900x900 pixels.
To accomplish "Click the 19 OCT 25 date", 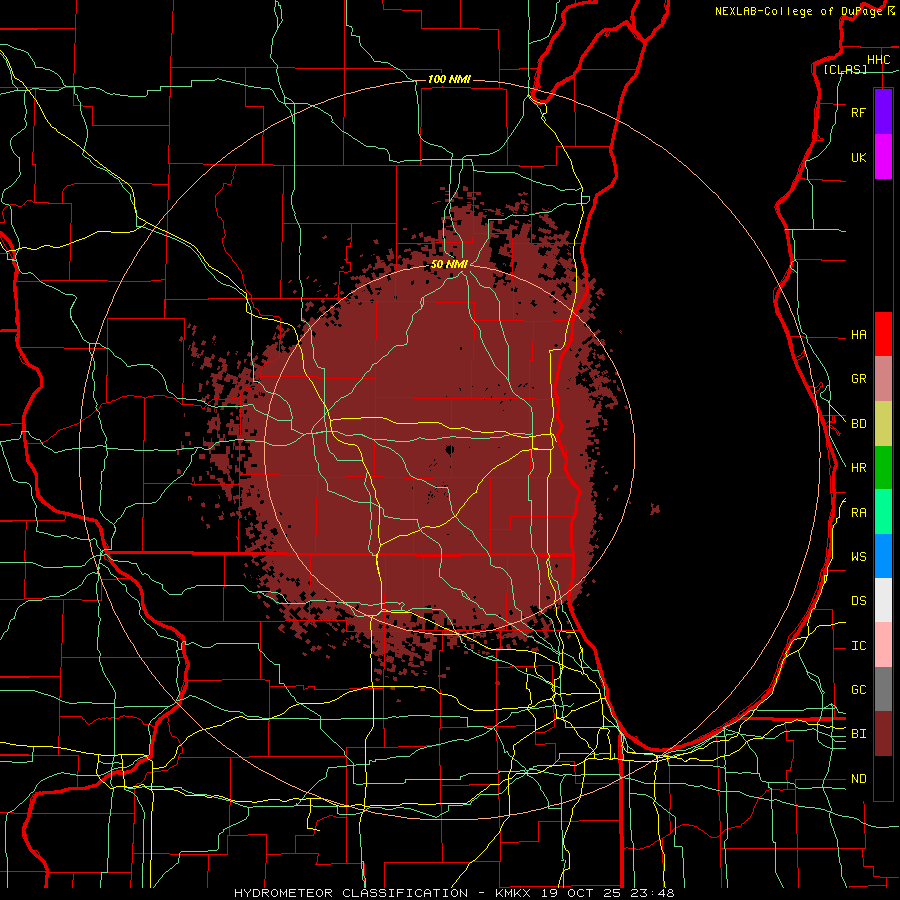I will pyautogui.click(x=583, y=893).
